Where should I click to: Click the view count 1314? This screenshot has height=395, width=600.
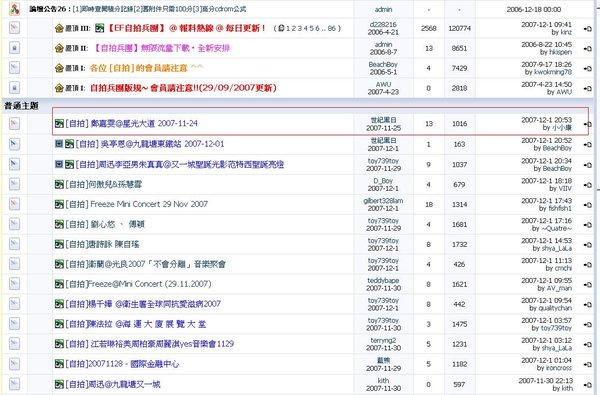point(460,204)
